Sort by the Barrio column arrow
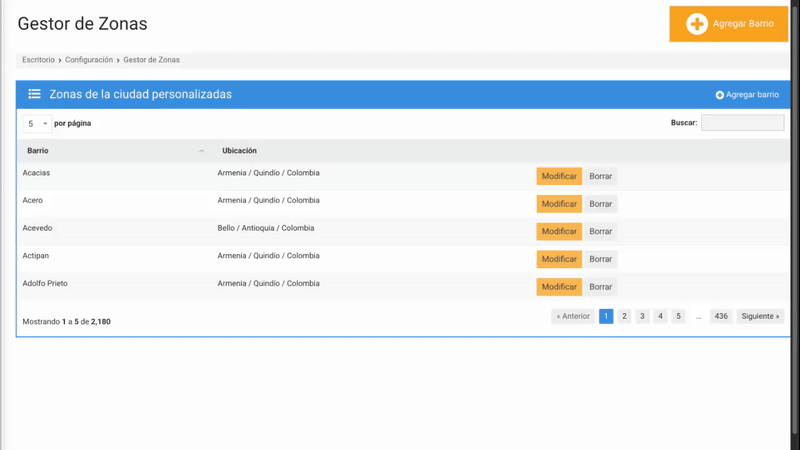Viewport: 800px width, 450px height. tap(202, 151)
